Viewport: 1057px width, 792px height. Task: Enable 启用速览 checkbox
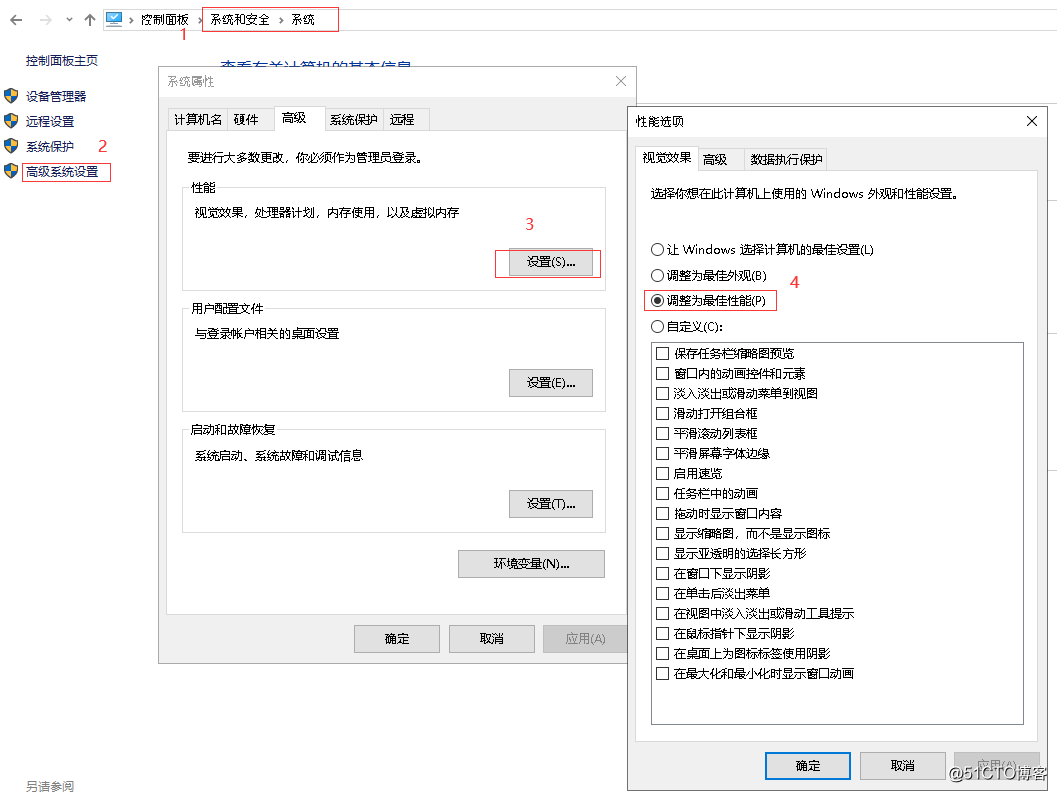[663, 474]
